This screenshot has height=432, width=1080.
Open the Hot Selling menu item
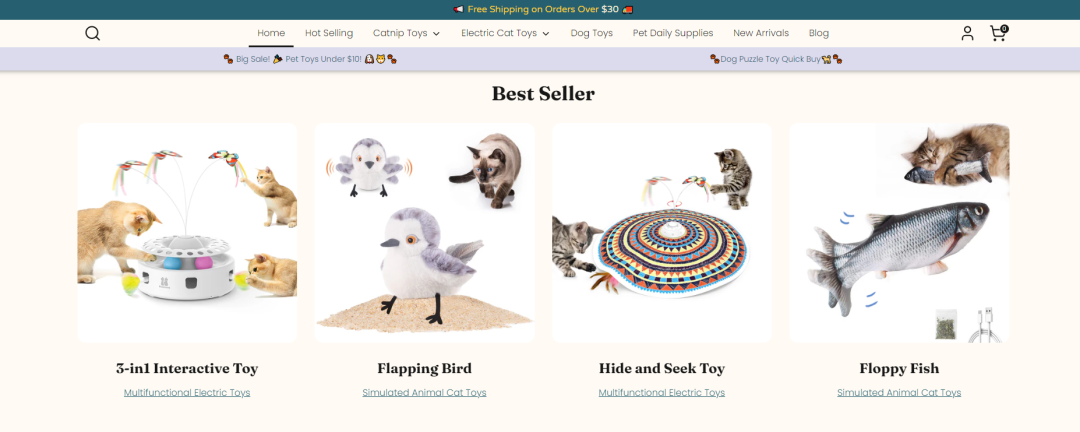329,33
